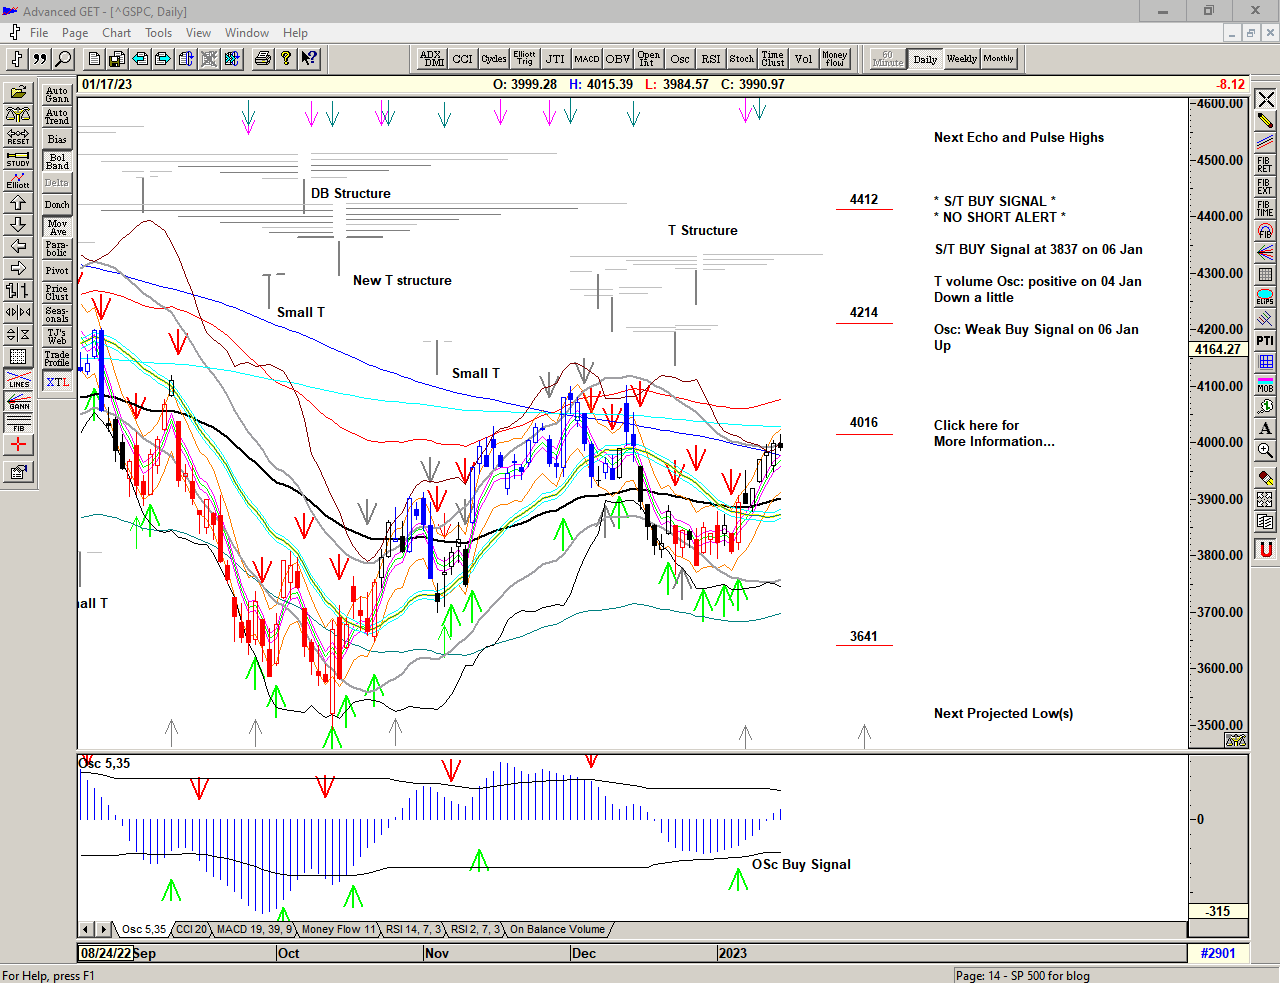The height and width of the screenshot is (983, 1280).
Task: Select the Gann lines tool
Action: coord(18,402)
